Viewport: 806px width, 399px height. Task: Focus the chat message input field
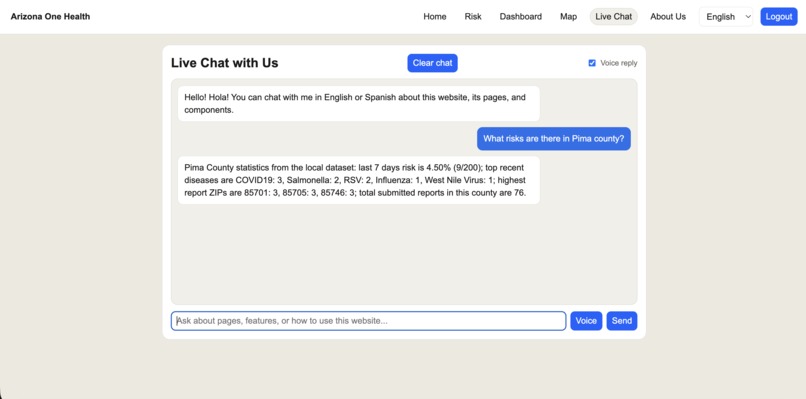click(x=368, y=321)
